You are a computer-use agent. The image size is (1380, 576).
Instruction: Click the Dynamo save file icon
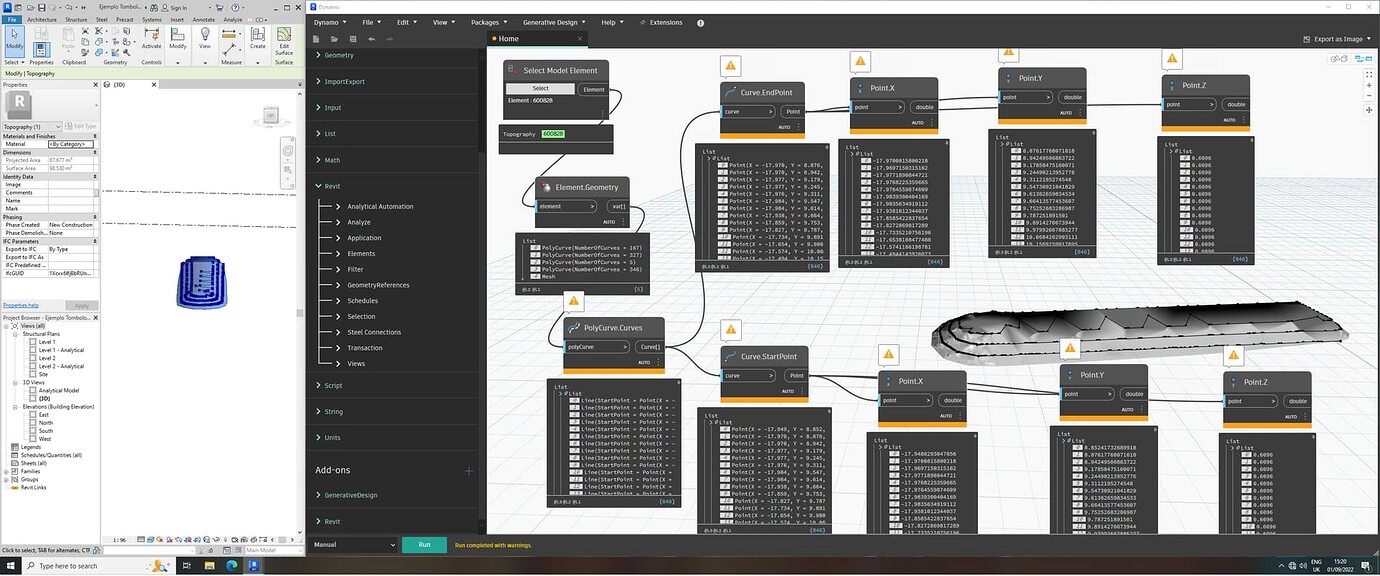click(351, 39)
